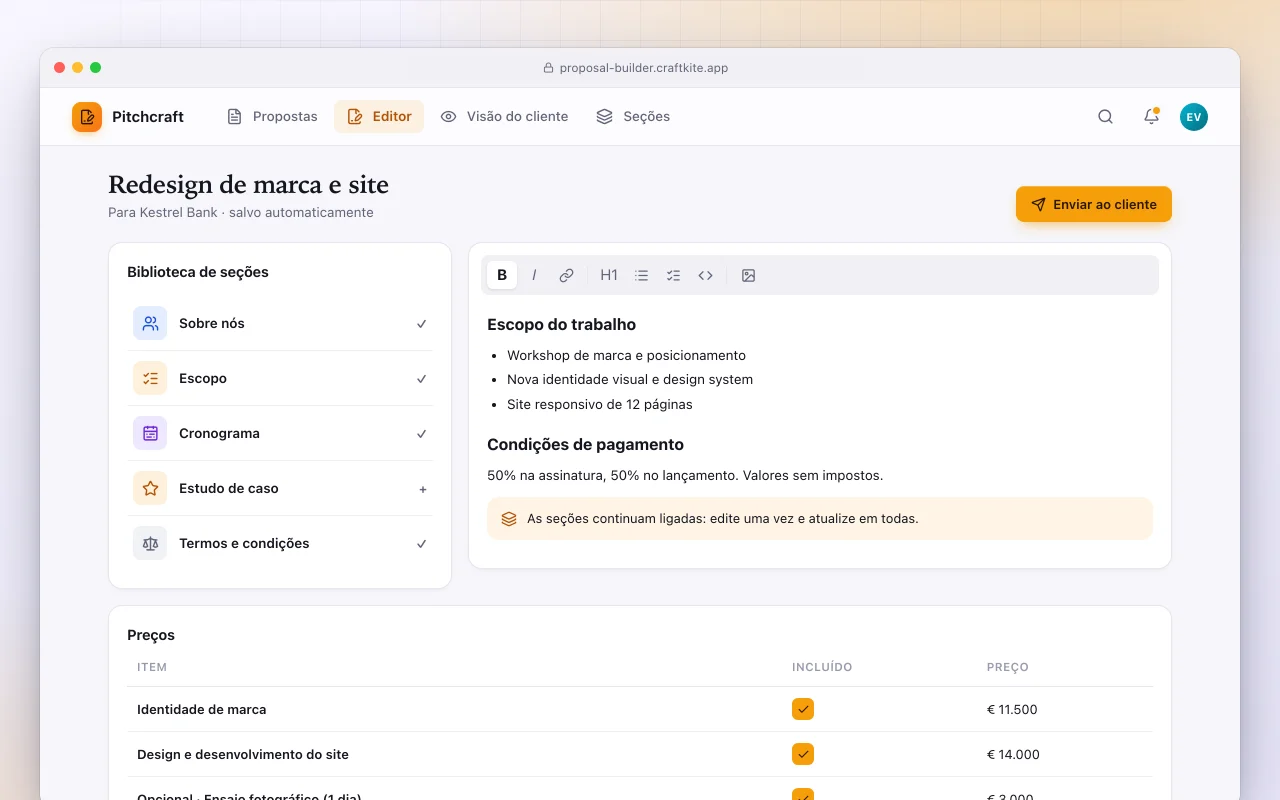Insert a link using the toolbar
The height and width of the screenshot is (800, 1280).
(566, 275)
